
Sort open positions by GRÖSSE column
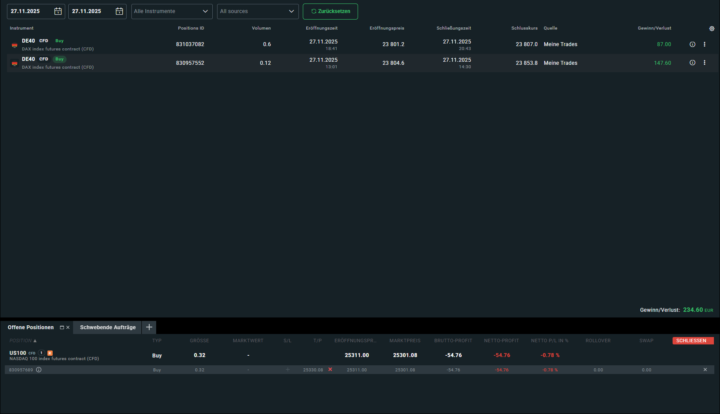click(x=199, y=341)
